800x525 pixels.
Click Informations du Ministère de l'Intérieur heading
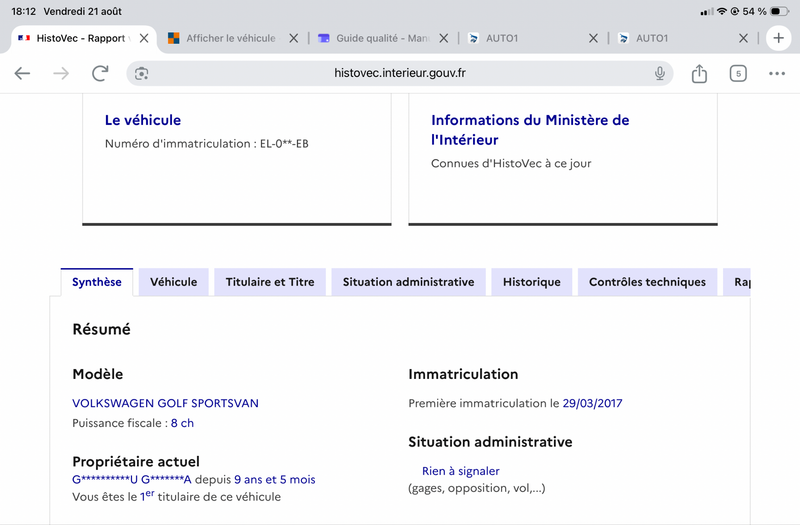[x=530, y=130]
